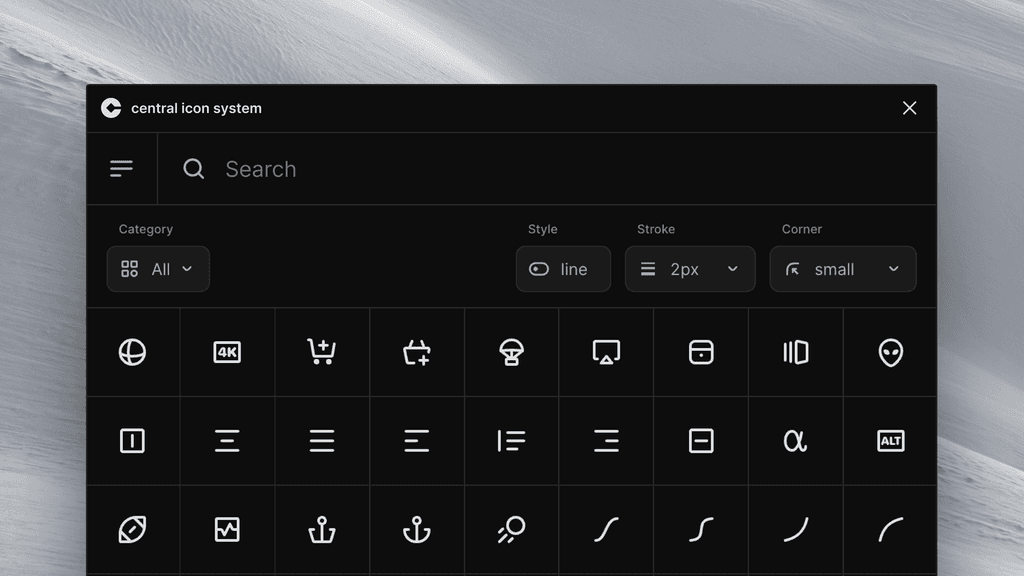Select the AirPlay screen icon

click(606, 352)
